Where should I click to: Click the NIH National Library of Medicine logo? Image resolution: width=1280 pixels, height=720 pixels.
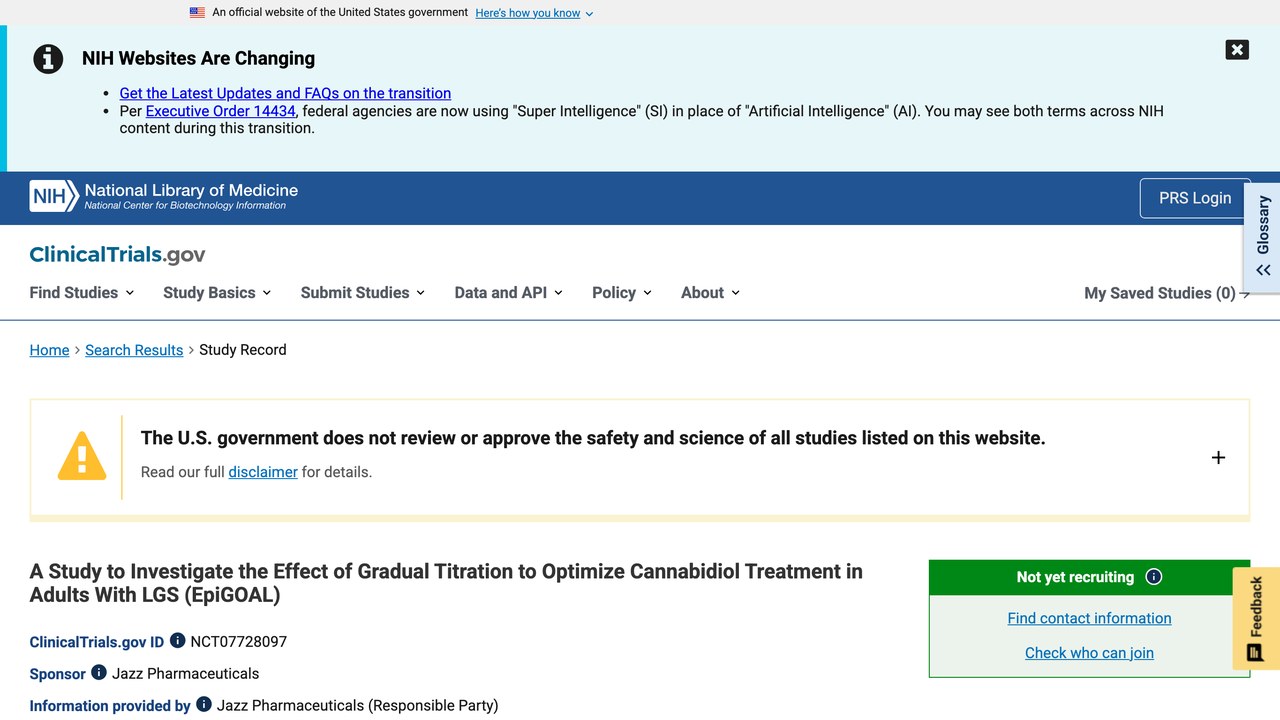[164, 196]
